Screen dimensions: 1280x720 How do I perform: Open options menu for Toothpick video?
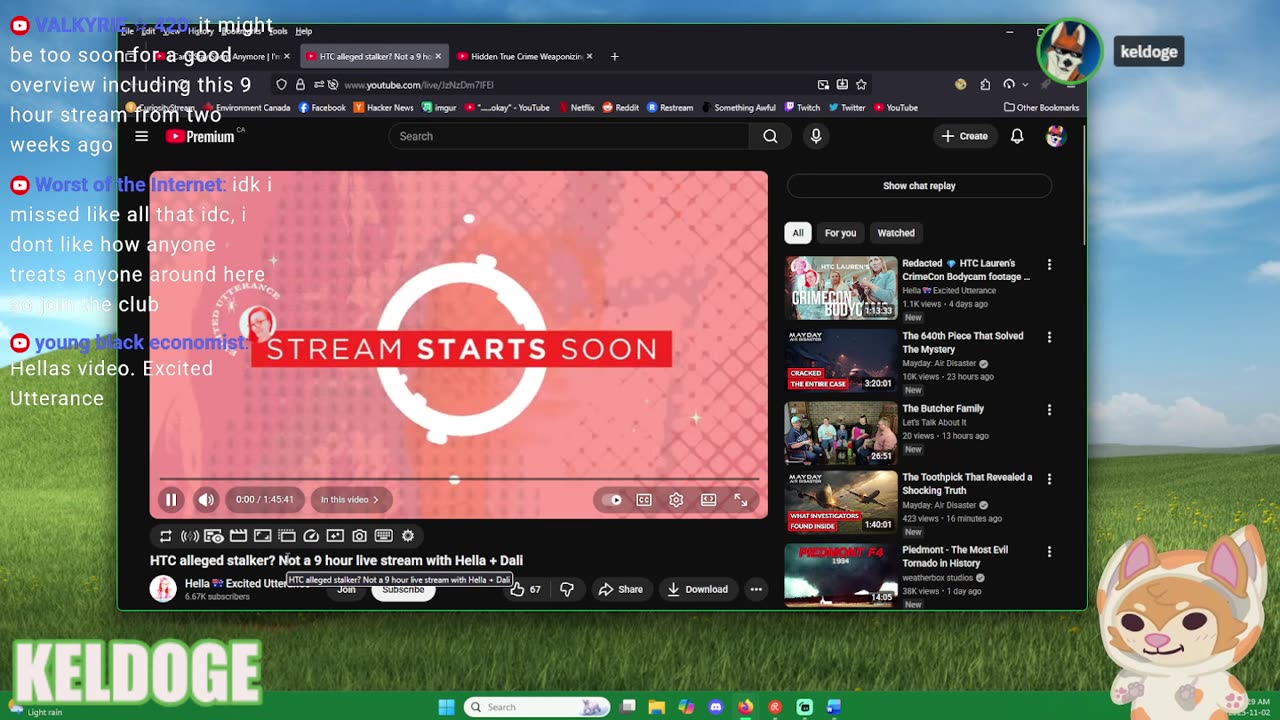pyautogui.click(x=1049, y=479)
